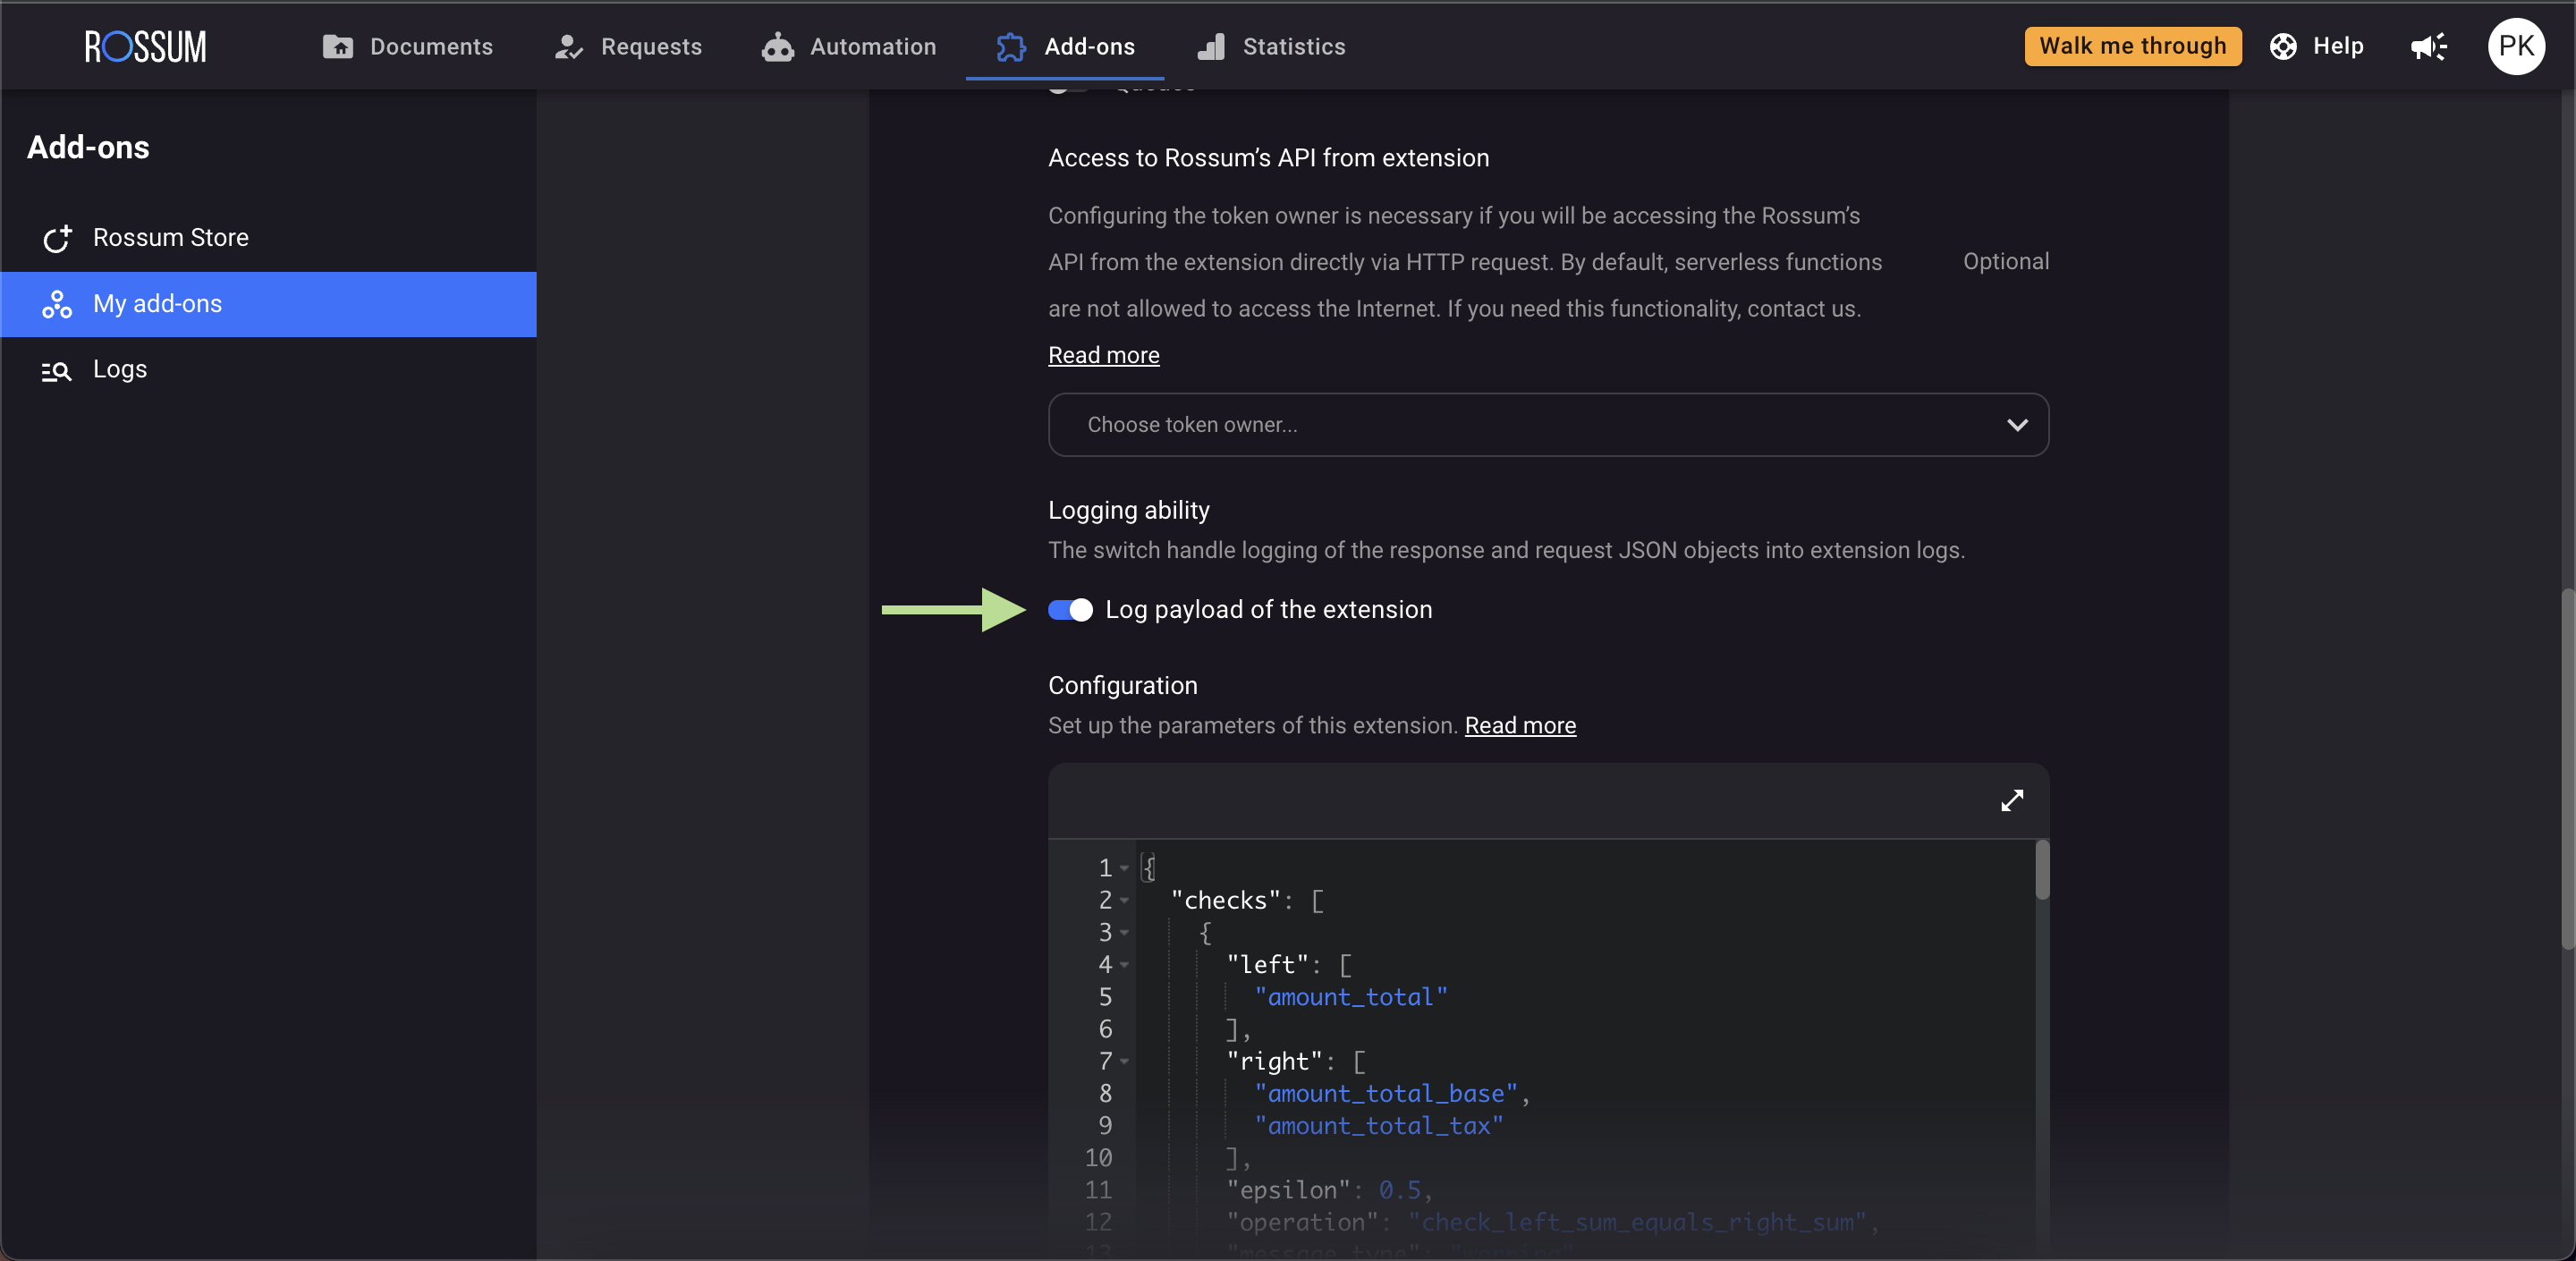Click the code editor vertical scrollbar
This screenshot has width=2576, height=1261.
coord(2042,870)
